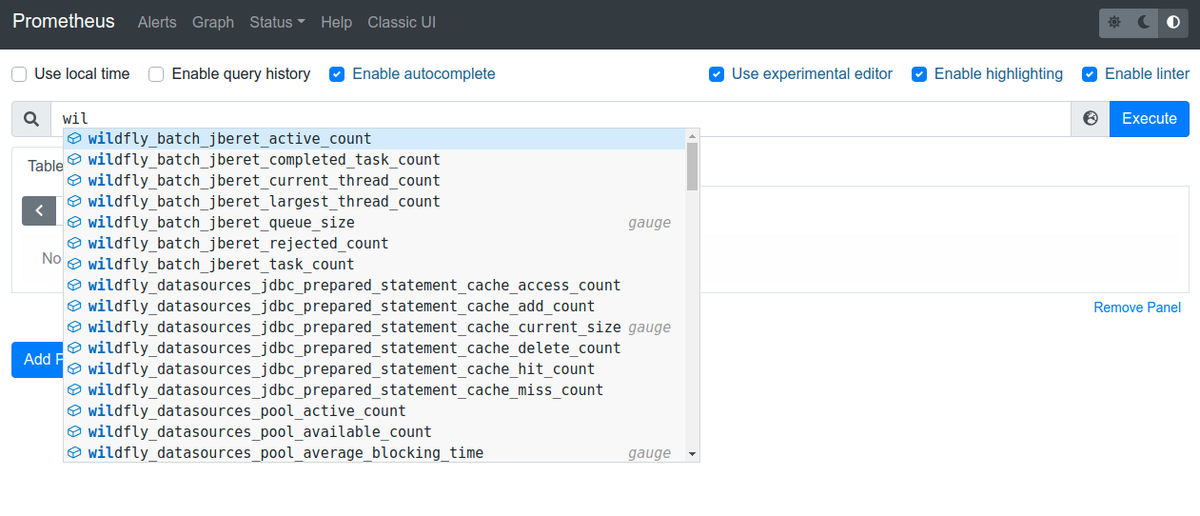1200x516 pixels.
Task: Open the Status dropdown menu
Action: (277, 22)
